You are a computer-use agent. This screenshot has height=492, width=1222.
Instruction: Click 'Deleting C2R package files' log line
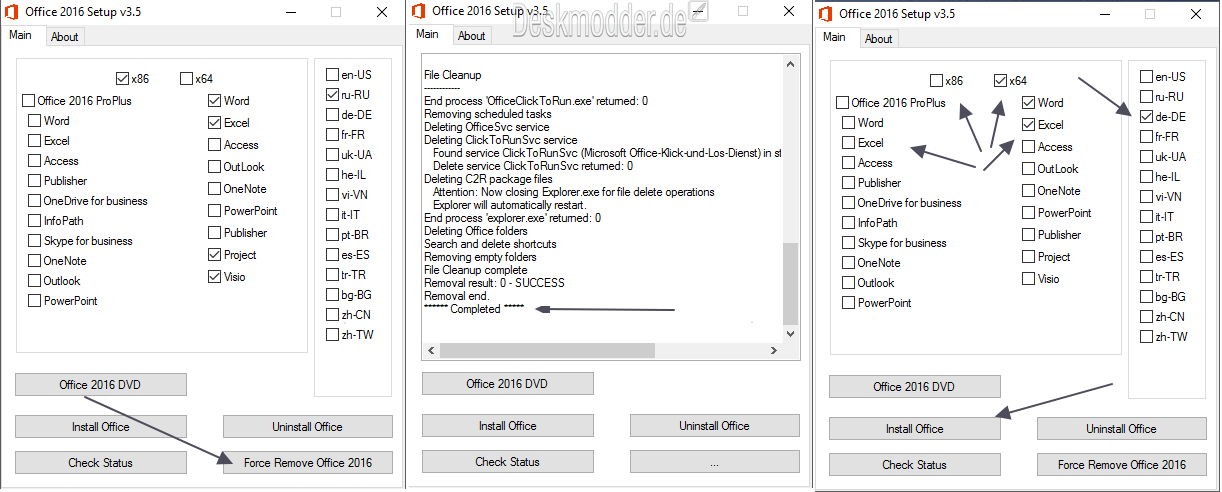489,179
